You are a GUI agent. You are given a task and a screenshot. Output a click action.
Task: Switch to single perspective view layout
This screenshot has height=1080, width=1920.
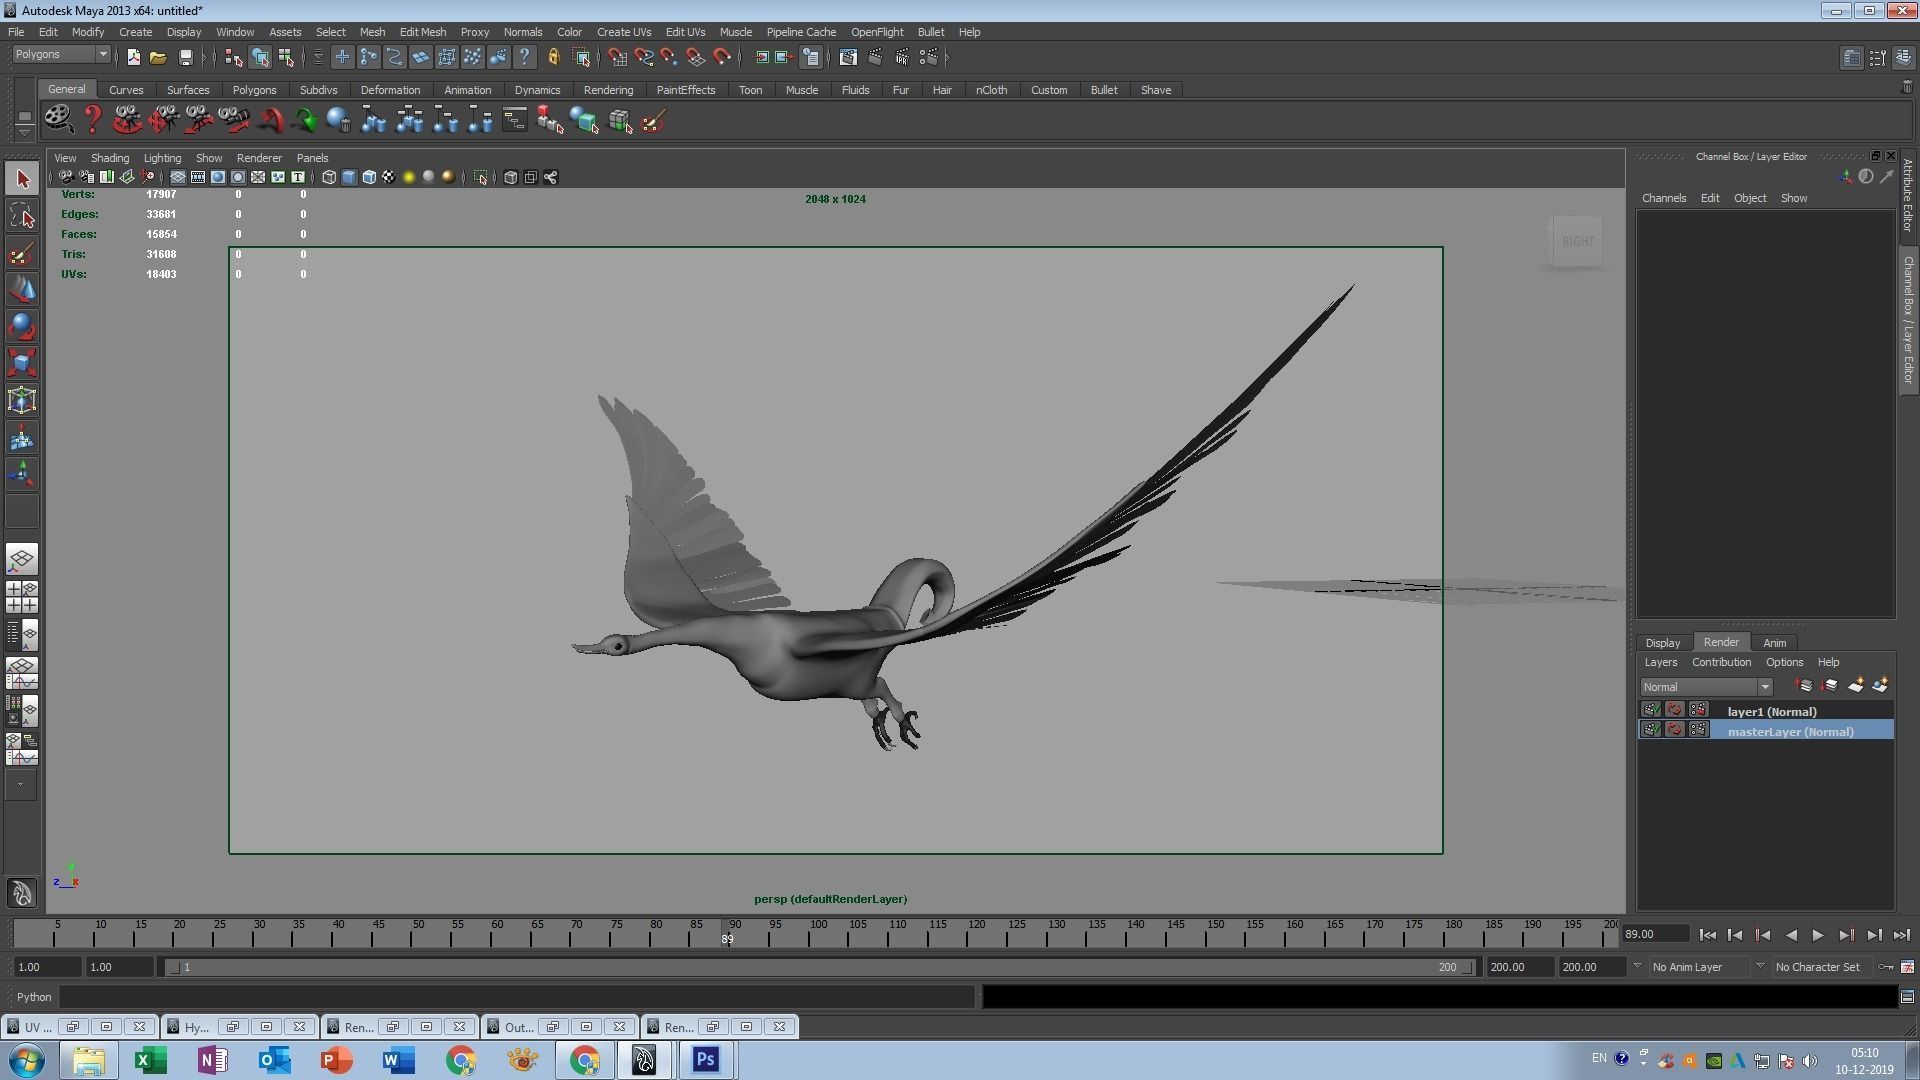pos(22,559)
